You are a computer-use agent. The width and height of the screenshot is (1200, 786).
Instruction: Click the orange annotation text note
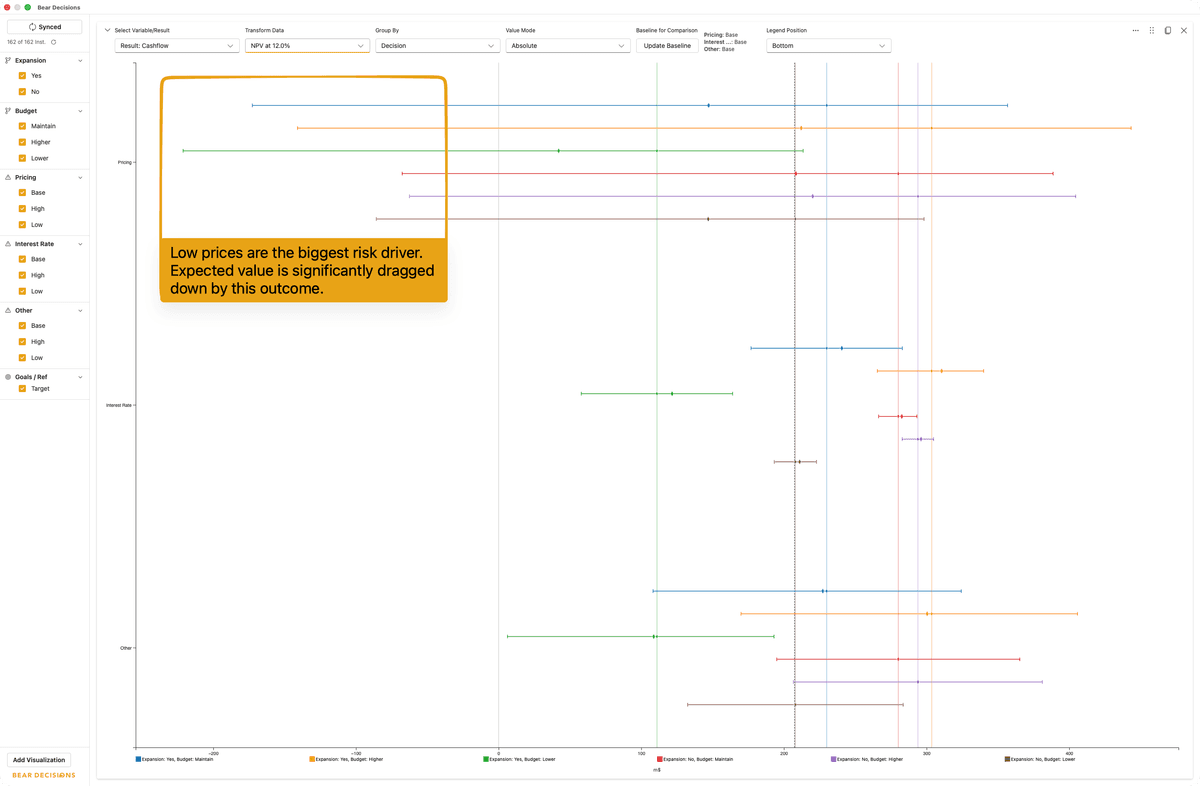click(303, 270)
